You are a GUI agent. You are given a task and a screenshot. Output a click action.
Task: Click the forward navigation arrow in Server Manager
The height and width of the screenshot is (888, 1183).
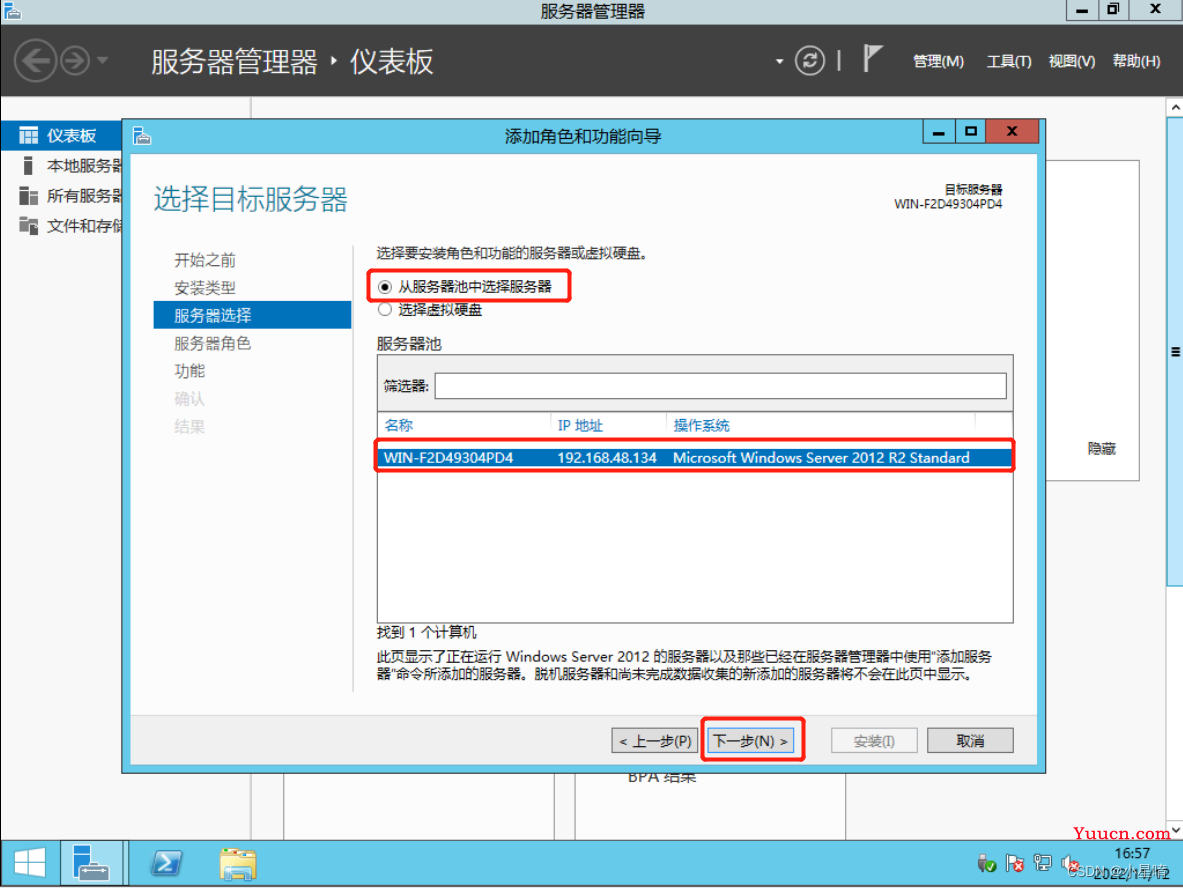[x=75, y=60]
